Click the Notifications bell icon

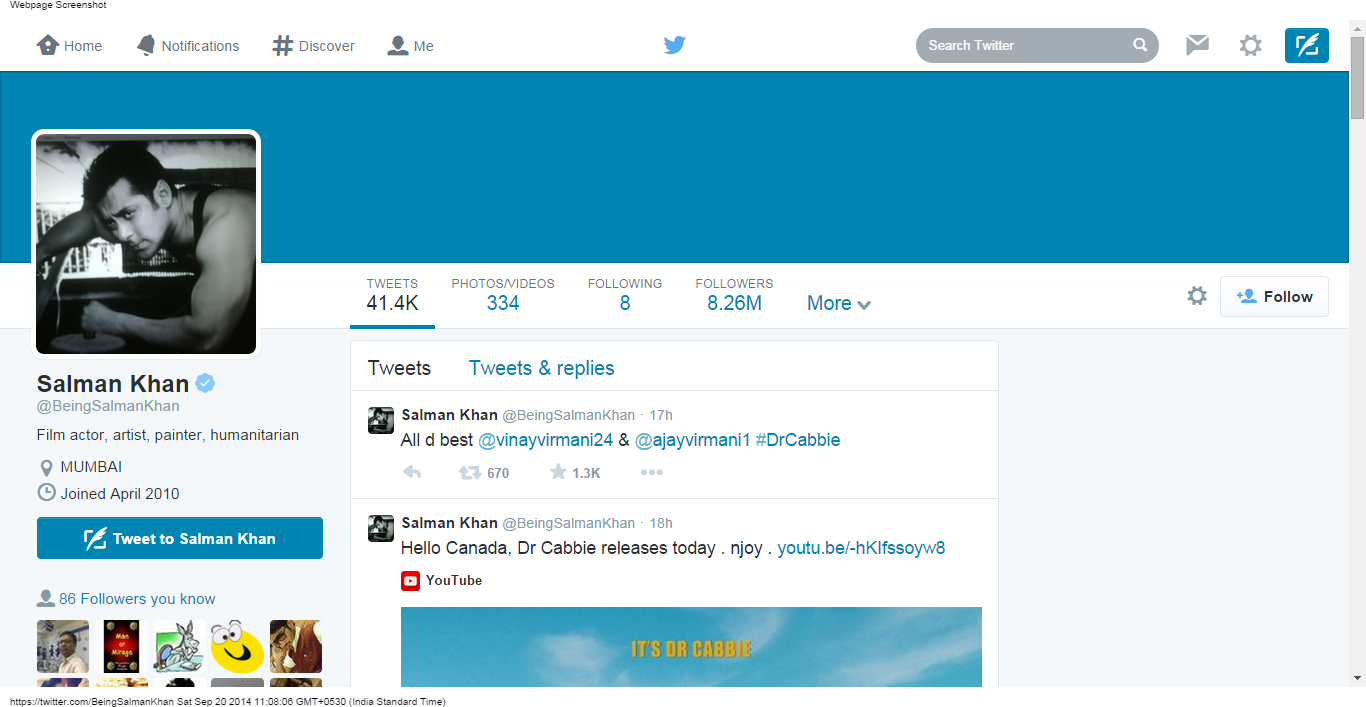[x=146, y=44]
